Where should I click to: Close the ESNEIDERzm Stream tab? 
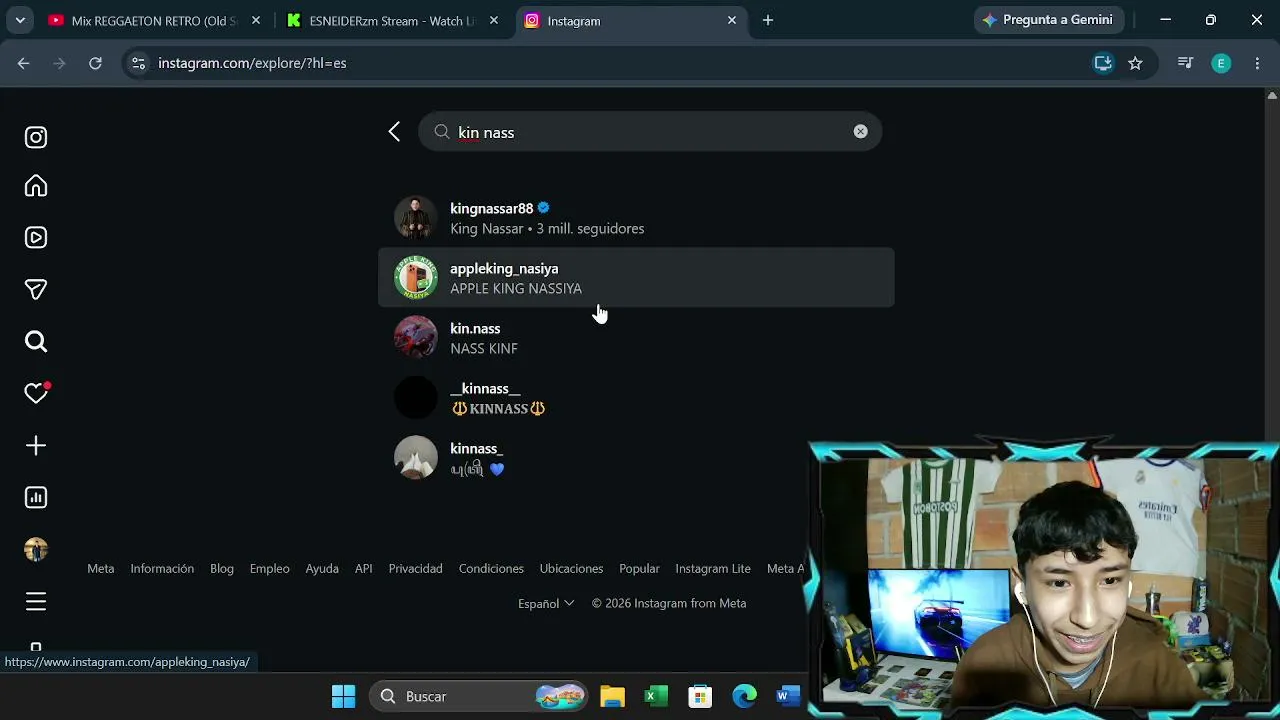pyautogui.click(x=494, y=20)
